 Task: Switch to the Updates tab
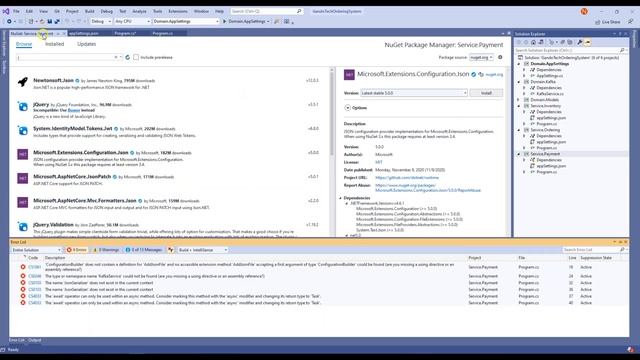click(87, 44)
